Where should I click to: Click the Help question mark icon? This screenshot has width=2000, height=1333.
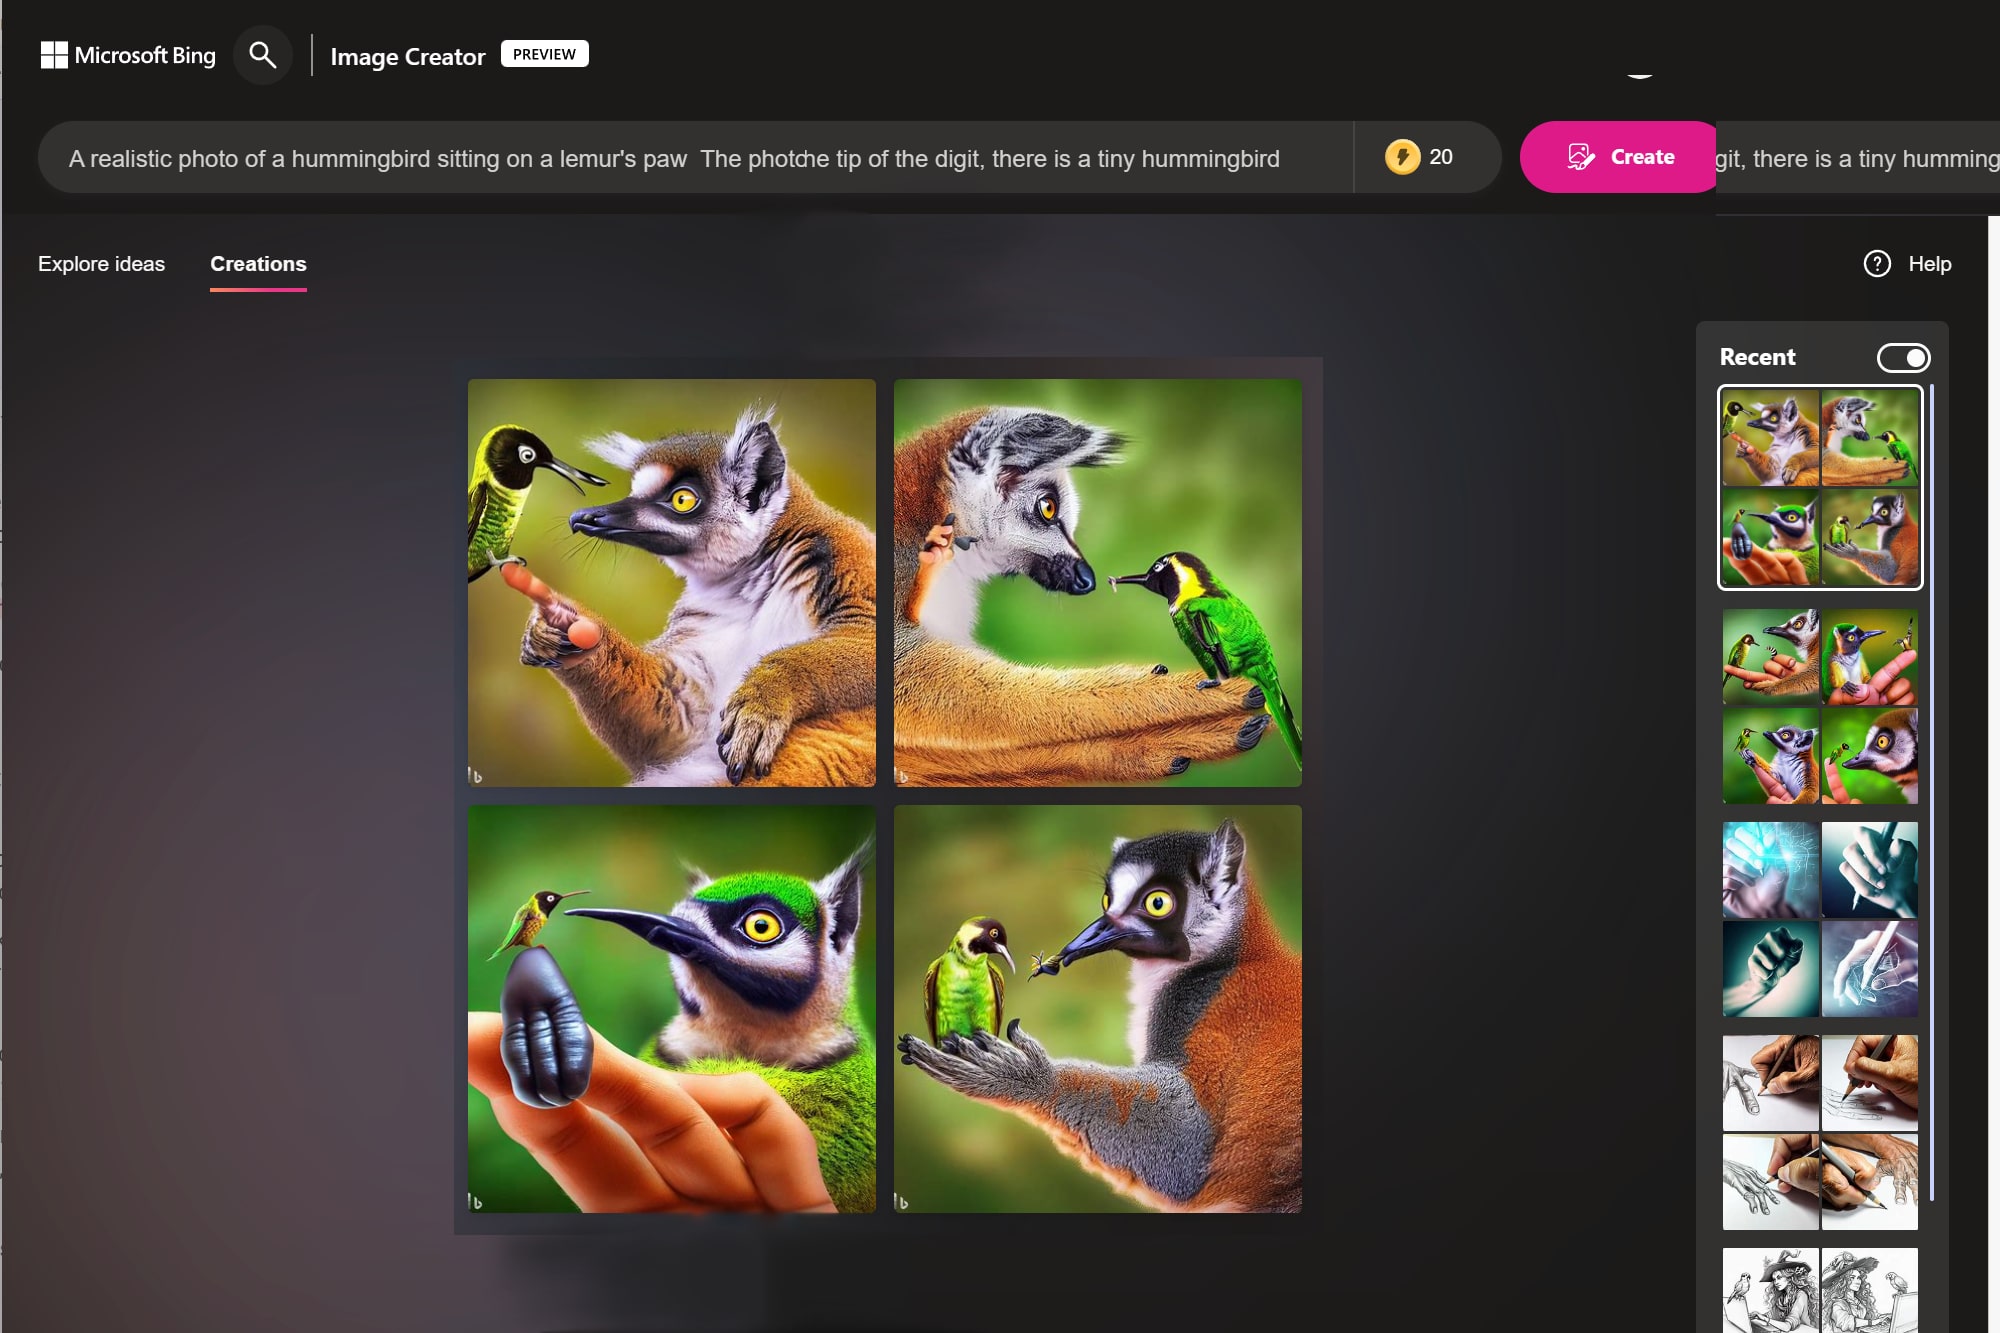1878,263
